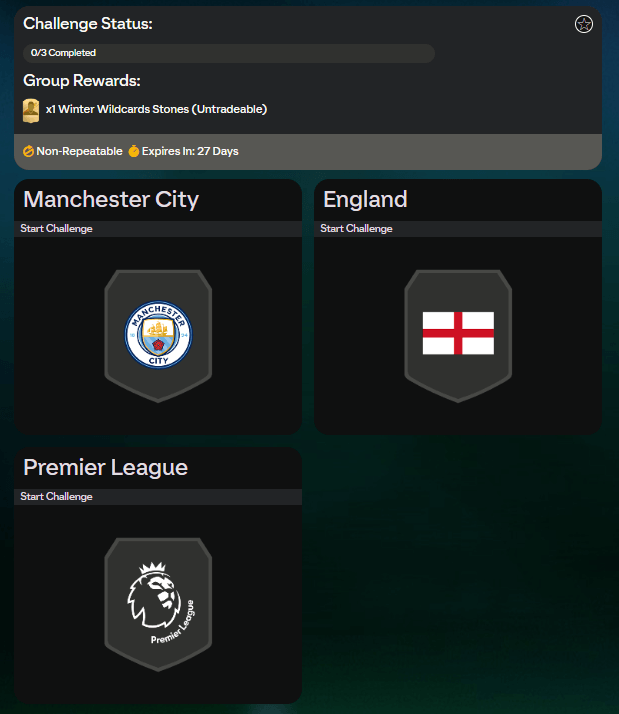Click the expiry stopwatch icon
Viewport: 619px width, 714px height.
coord(133,151)
